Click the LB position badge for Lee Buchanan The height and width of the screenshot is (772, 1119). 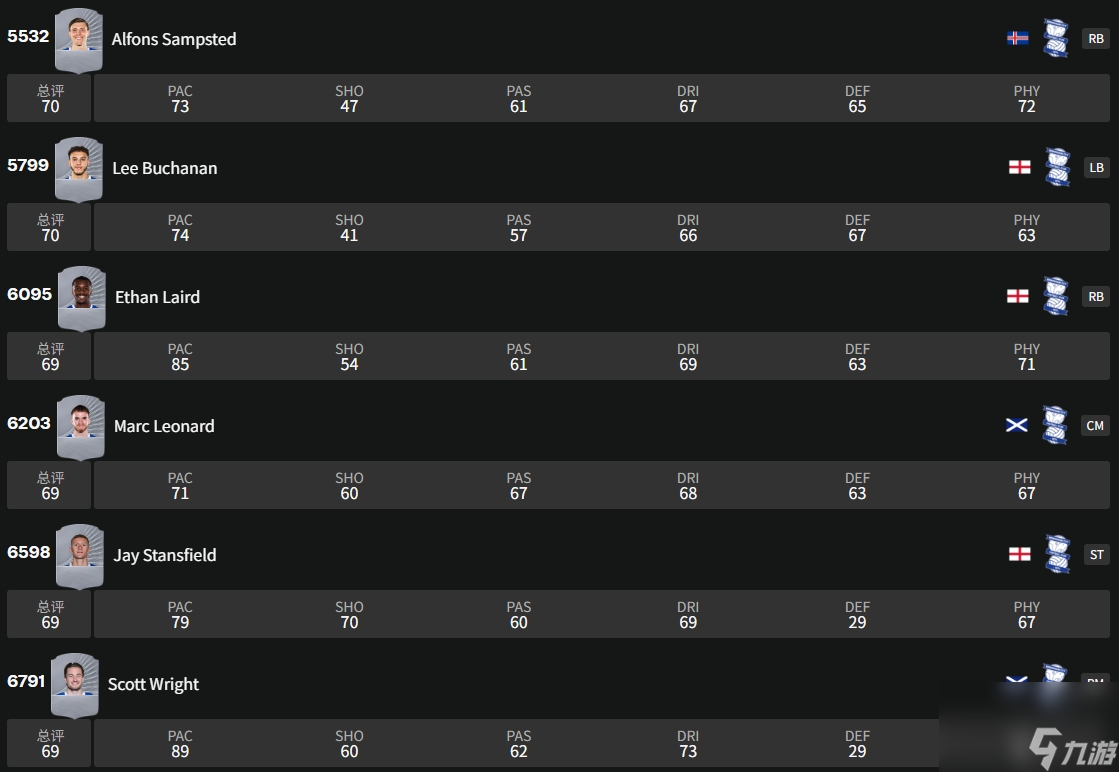(x=1096, y=168)
